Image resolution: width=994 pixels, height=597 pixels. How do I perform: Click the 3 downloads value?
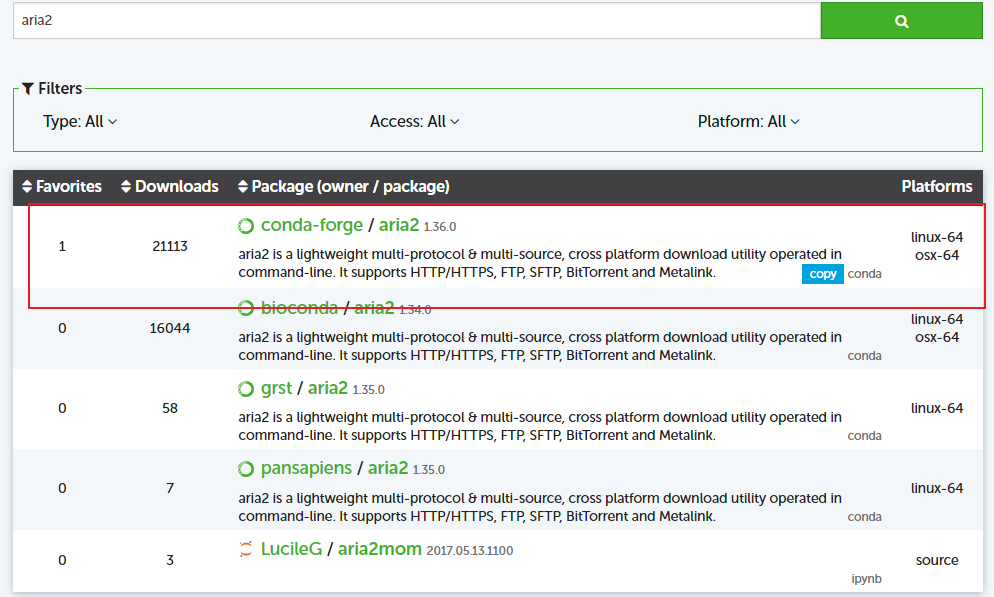[x=170, y=560]
